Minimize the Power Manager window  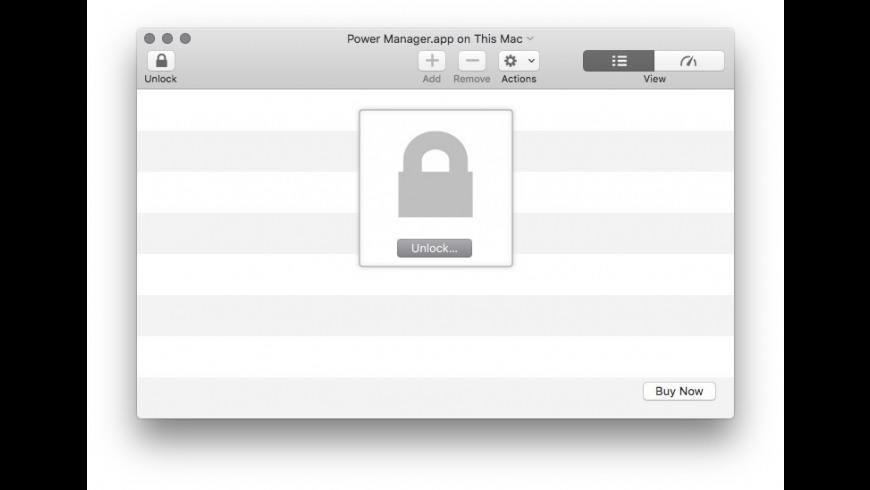click(167, 38)
